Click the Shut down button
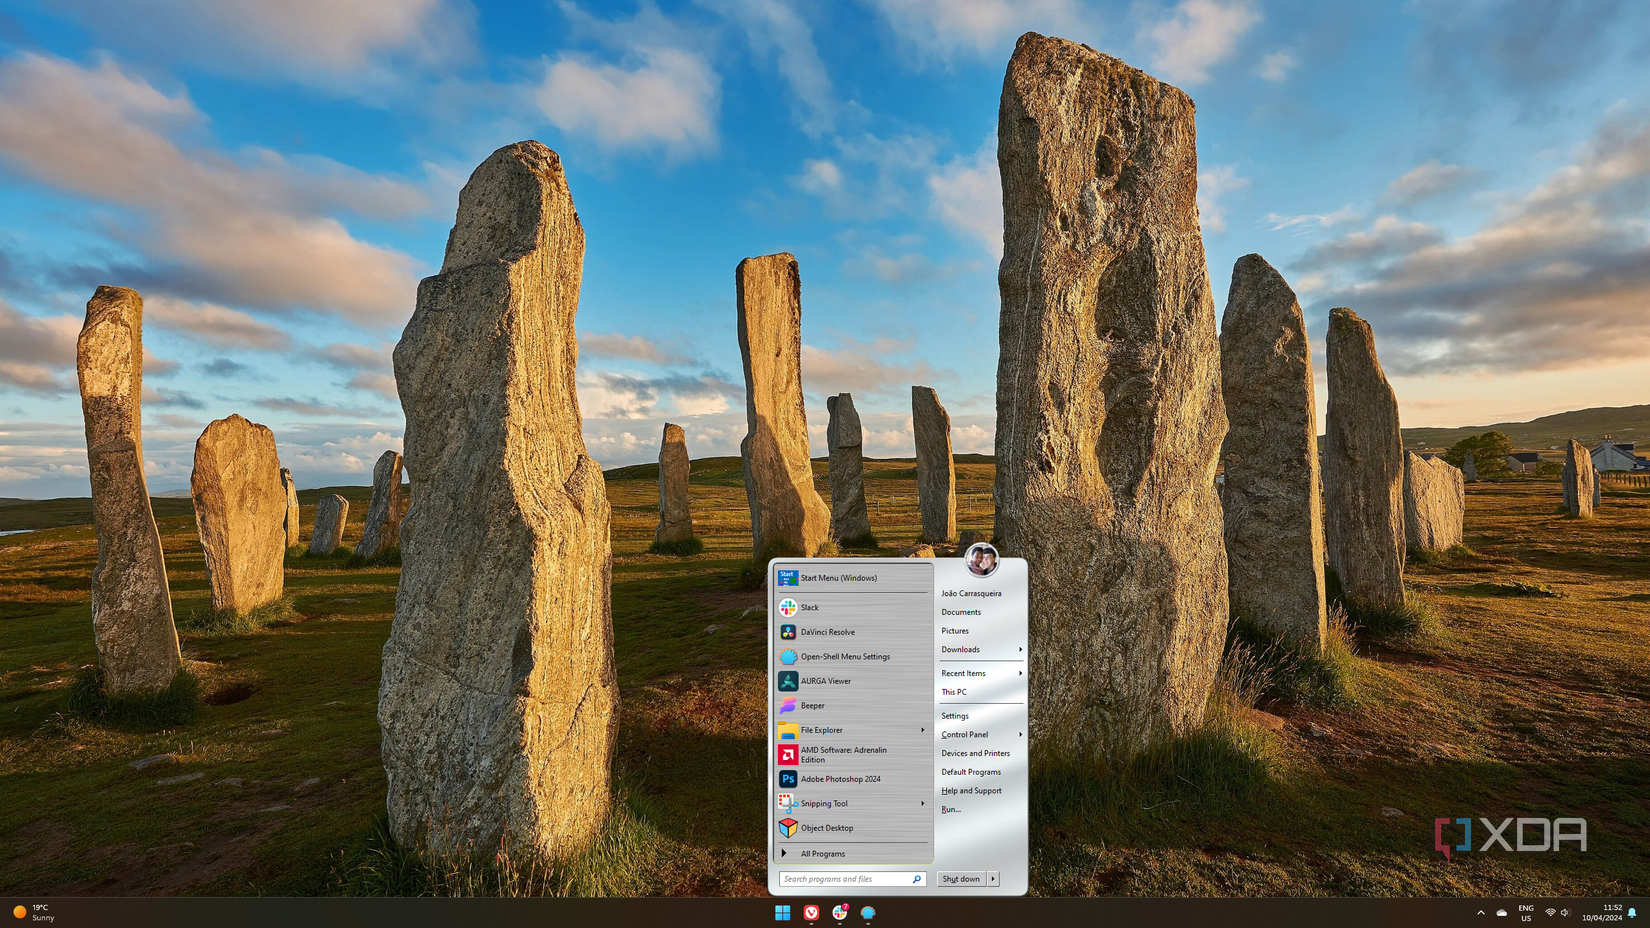1650x928 pixels. click(959, 879)
